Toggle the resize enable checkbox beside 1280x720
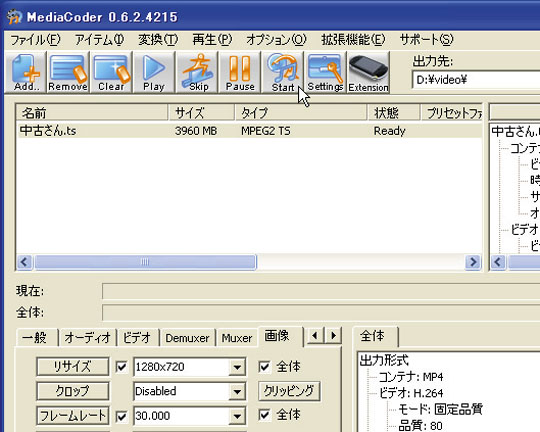This screenshot has height=432, width=540. point(121,367)
